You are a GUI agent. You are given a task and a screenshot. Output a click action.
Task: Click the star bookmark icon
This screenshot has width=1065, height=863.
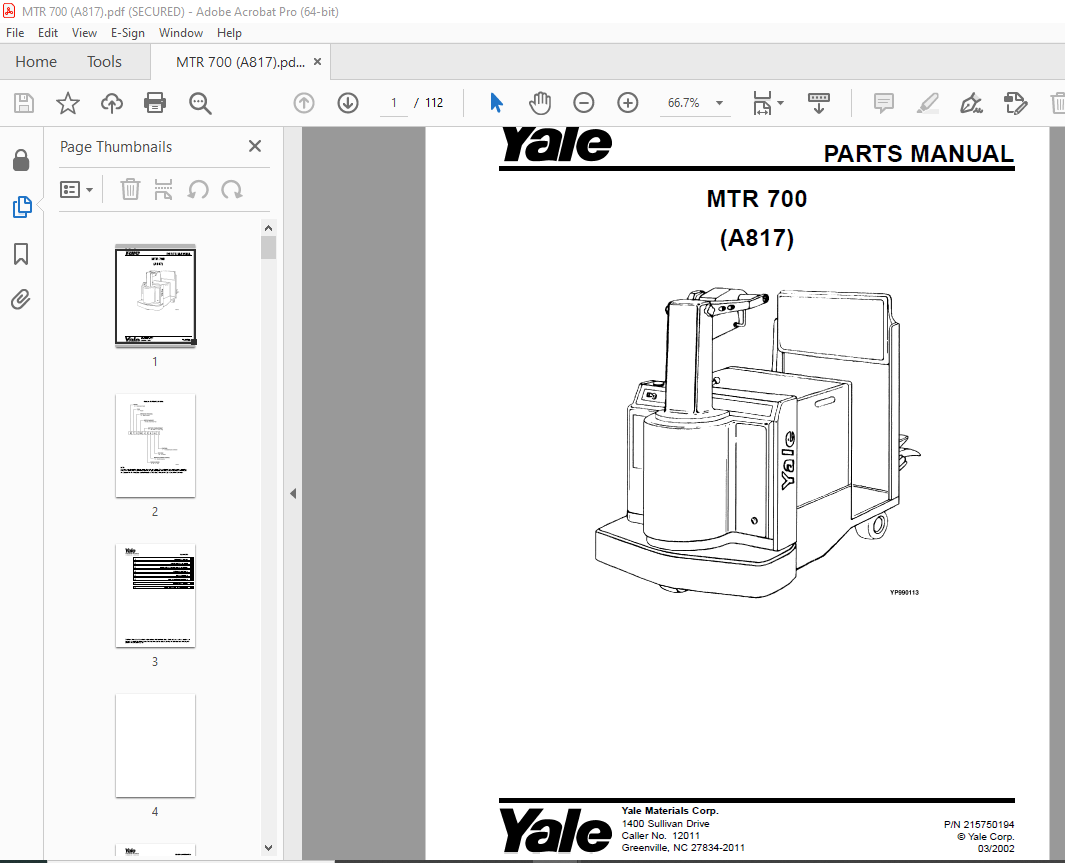tap(68, 103)
